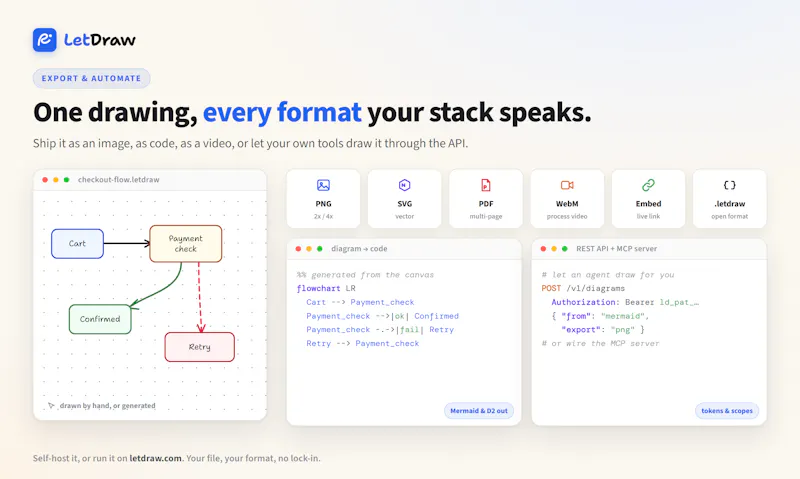Click the "REST API + MCP server" title
800x479 pixels.
tap(616, 248)
